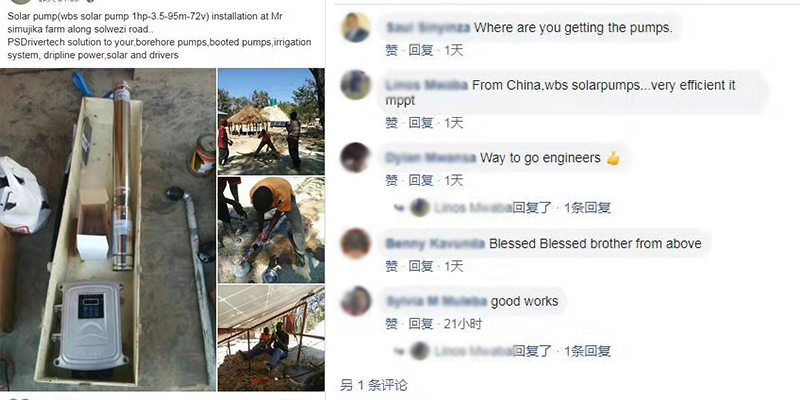Like the 'Where are you getting the pumps' comment
Image resolution: width=800 pixels, height=400 pixels.
pos(391,51)
